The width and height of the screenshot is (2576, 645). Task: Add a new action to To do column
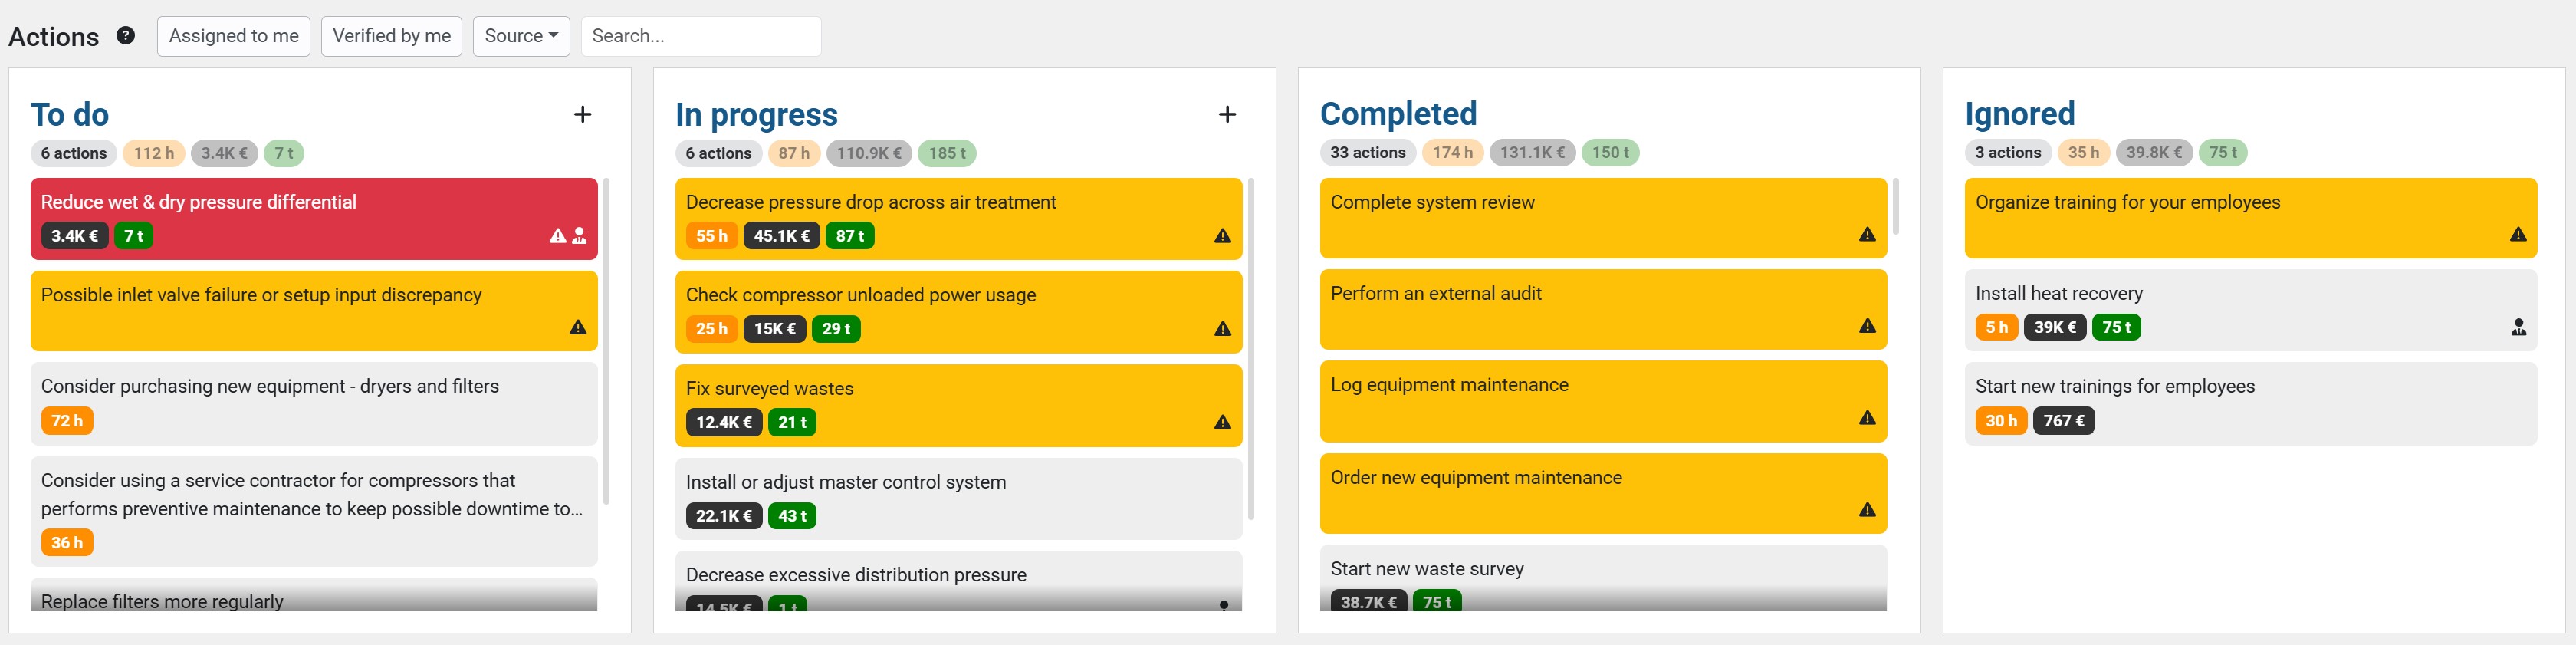click(x=582, y=115)
